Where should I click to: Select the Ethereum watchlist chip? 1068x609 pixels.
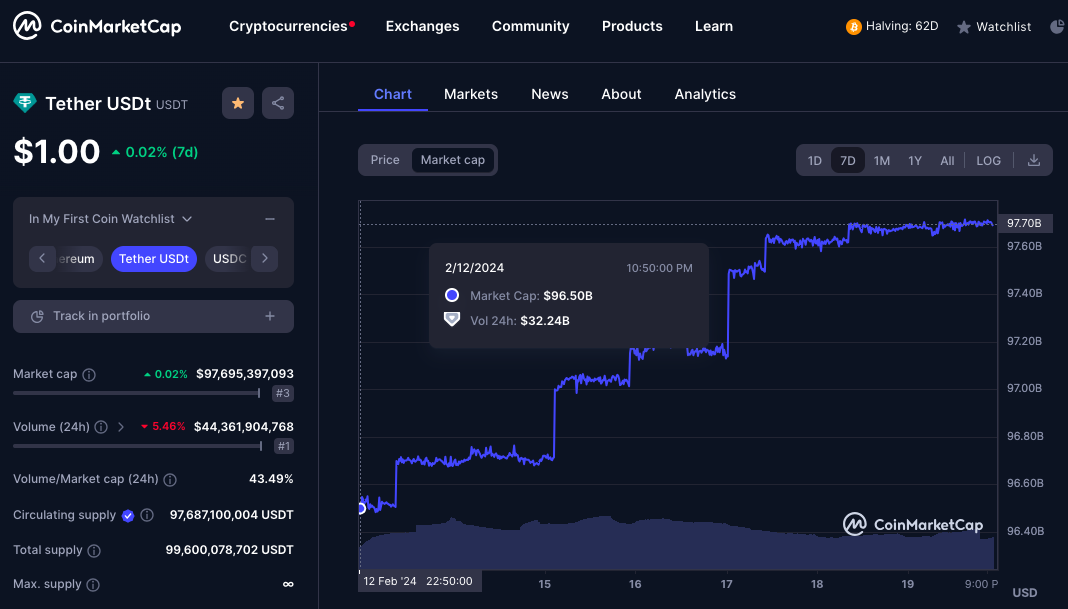coord(78,259)
